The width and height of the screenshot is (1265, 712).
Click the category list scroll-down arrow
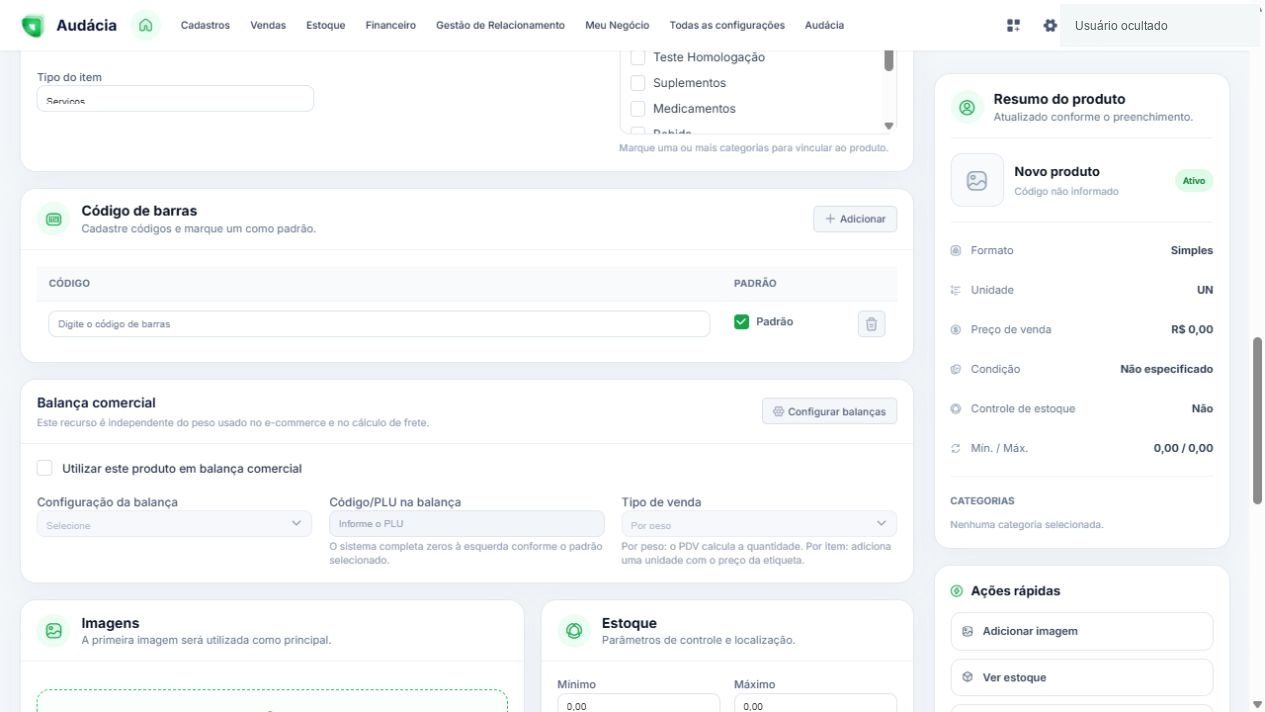pyautogui.click(x=888, y=126)
